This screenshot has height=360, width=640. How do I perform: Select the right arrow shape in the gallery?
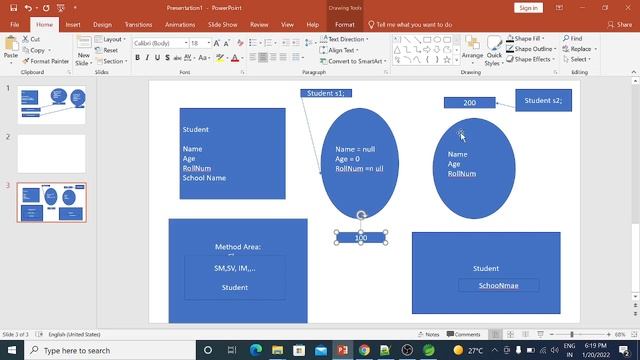427,50
